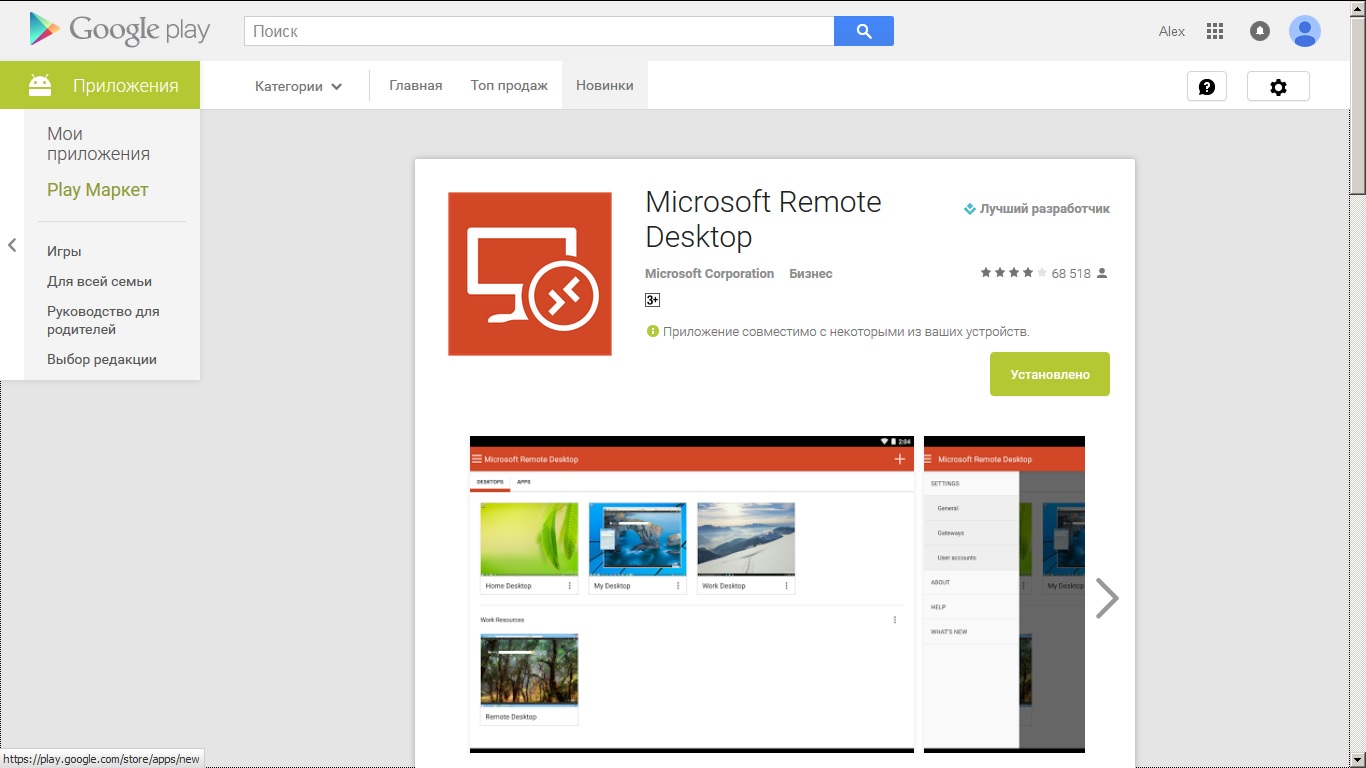Click the Установлено button
Screen dimensions: 1366x768
[1050, 374]
